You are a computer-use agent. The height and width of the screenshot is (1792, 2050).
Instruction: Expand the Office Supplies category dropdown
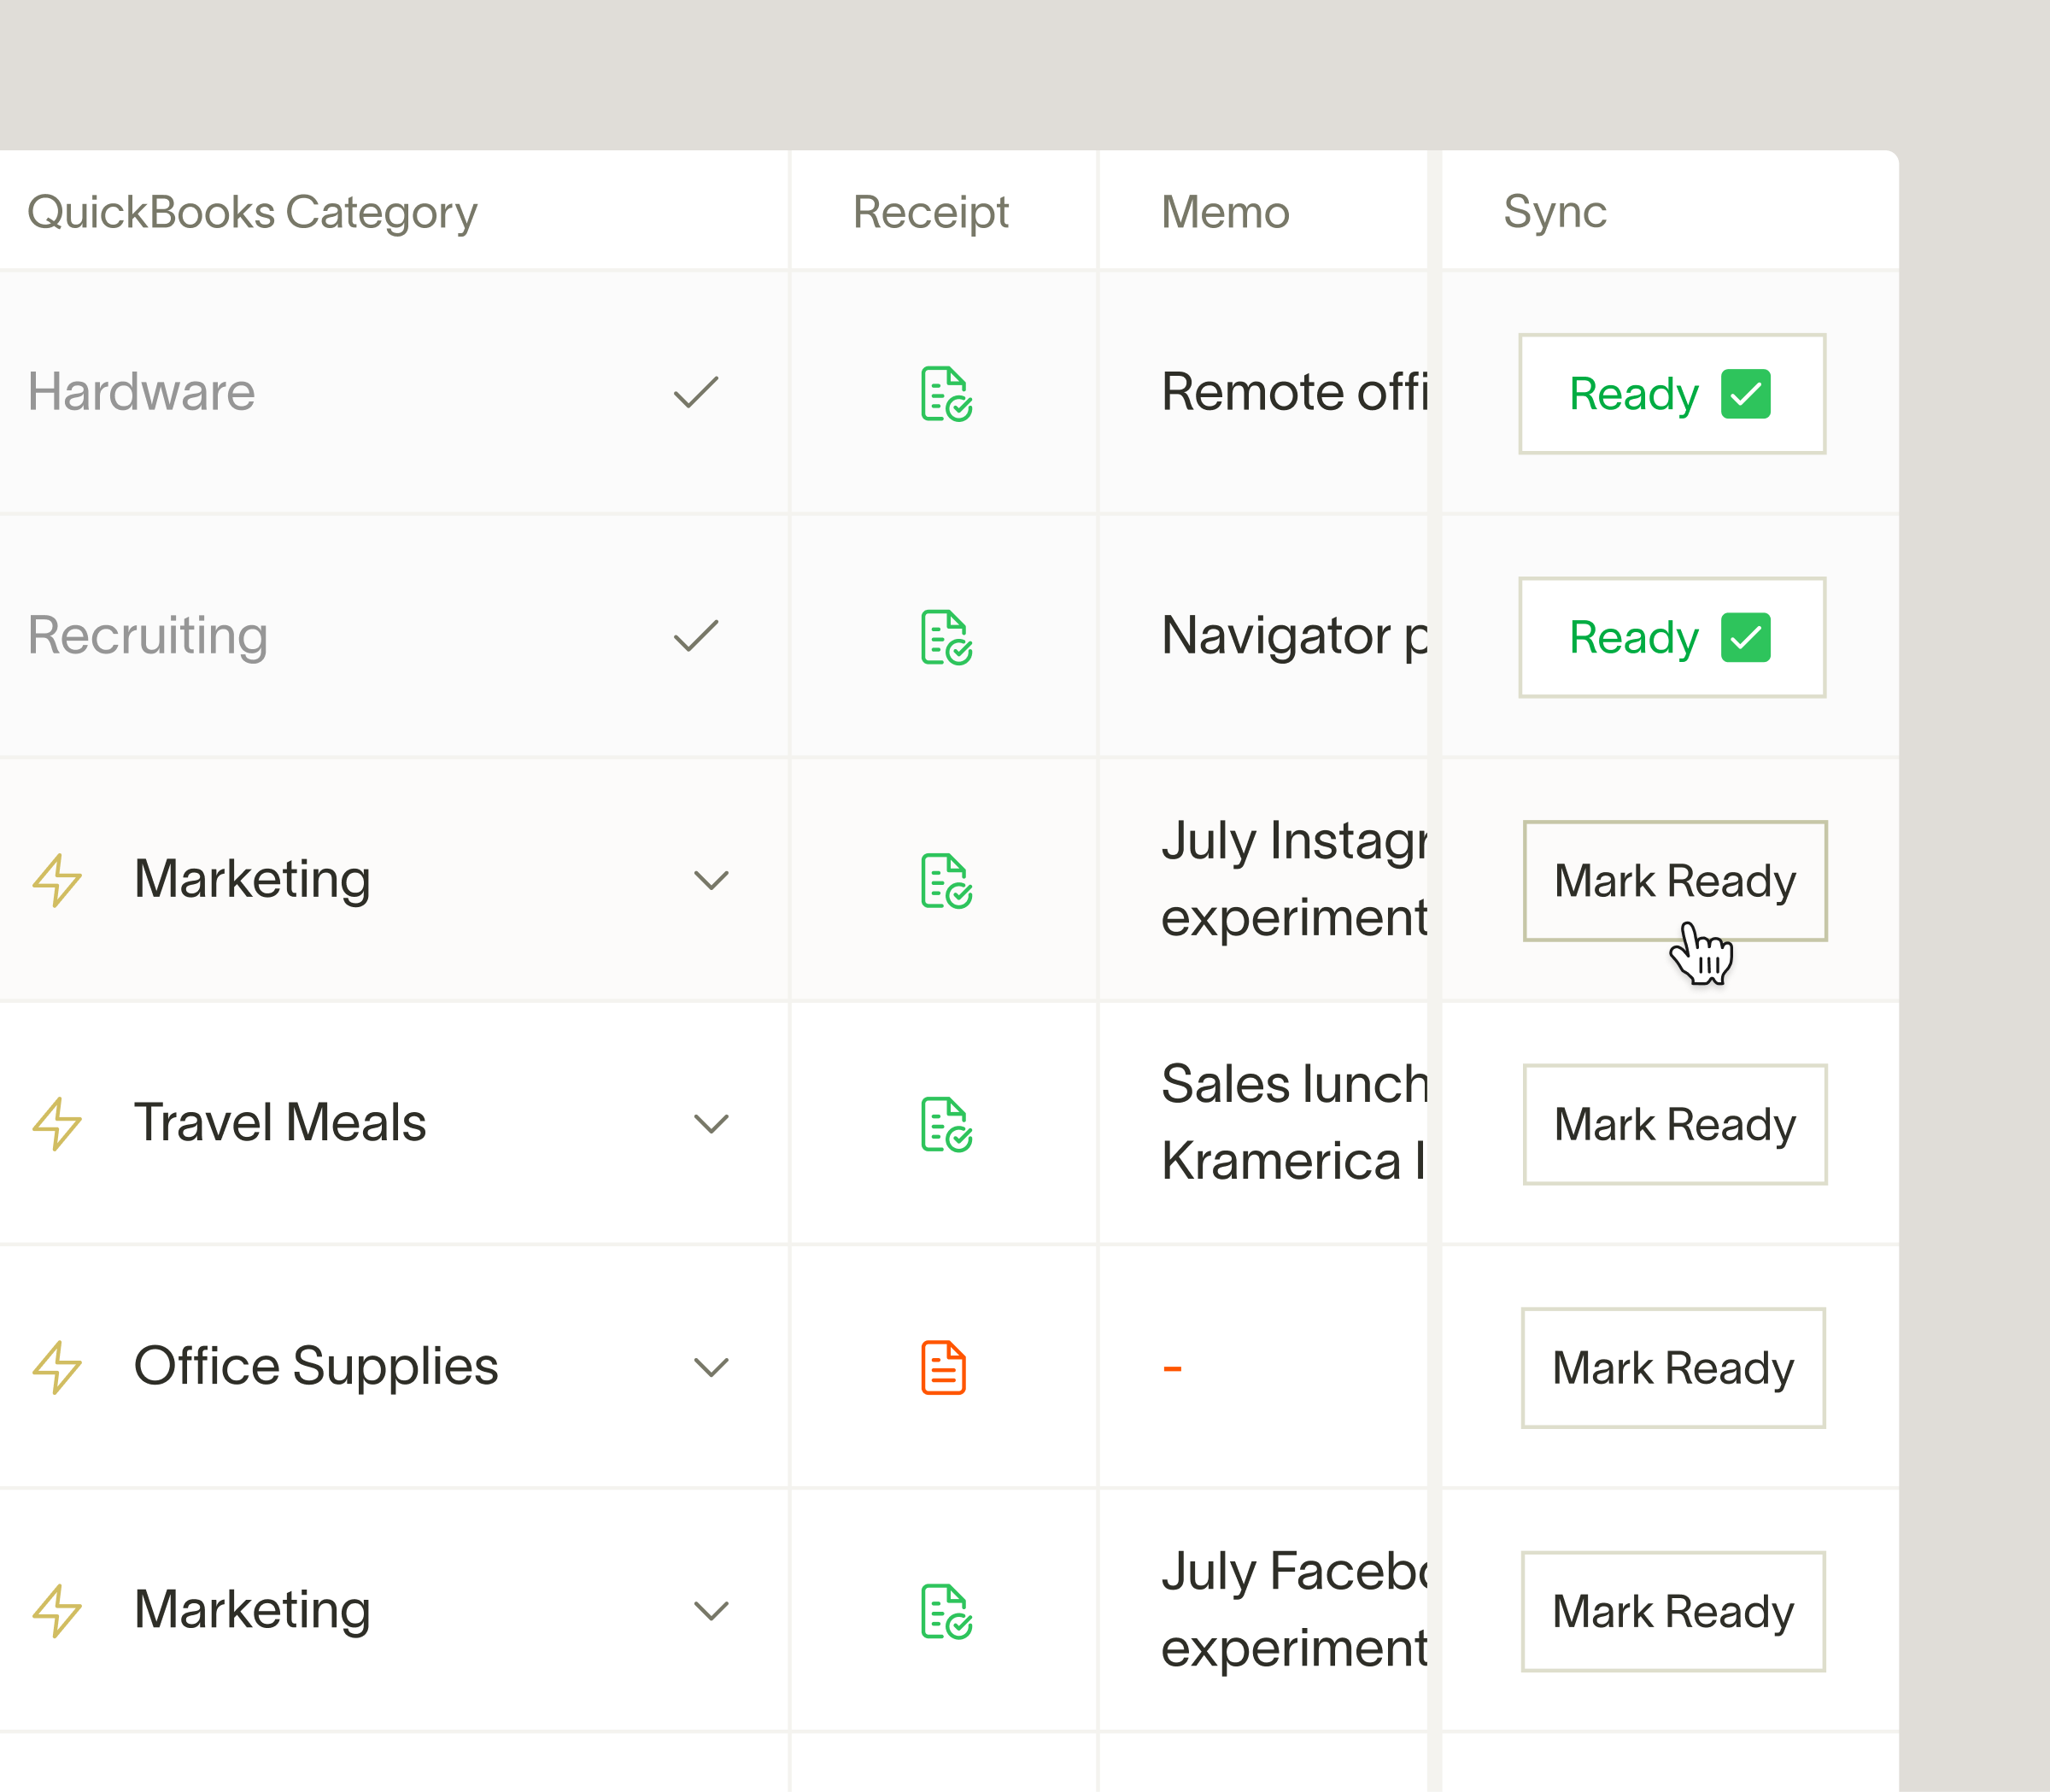tap(710, 1367)
